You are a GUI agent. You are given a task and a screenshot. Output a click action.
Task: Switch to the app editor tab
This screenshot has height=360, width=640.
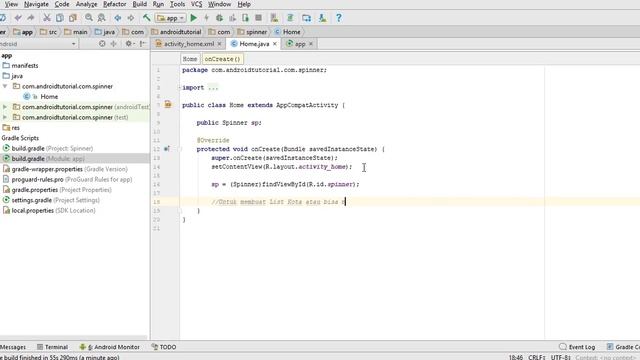click(x=300, y=44)
